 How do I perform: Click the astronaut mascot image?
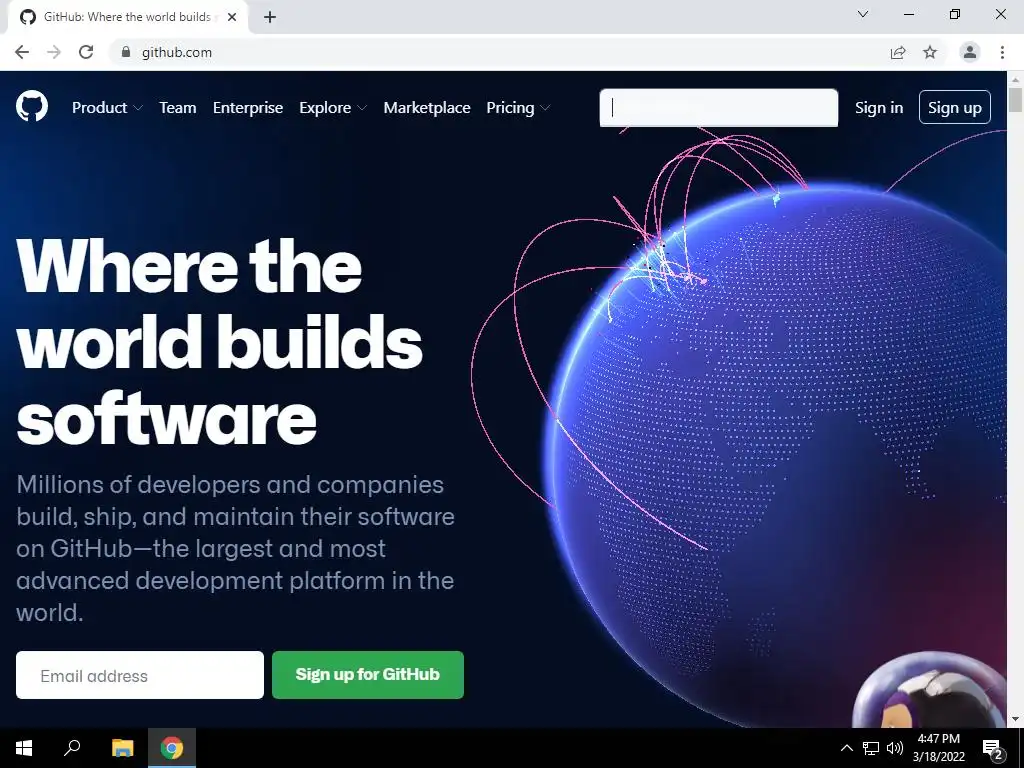[x=930, y=692]
